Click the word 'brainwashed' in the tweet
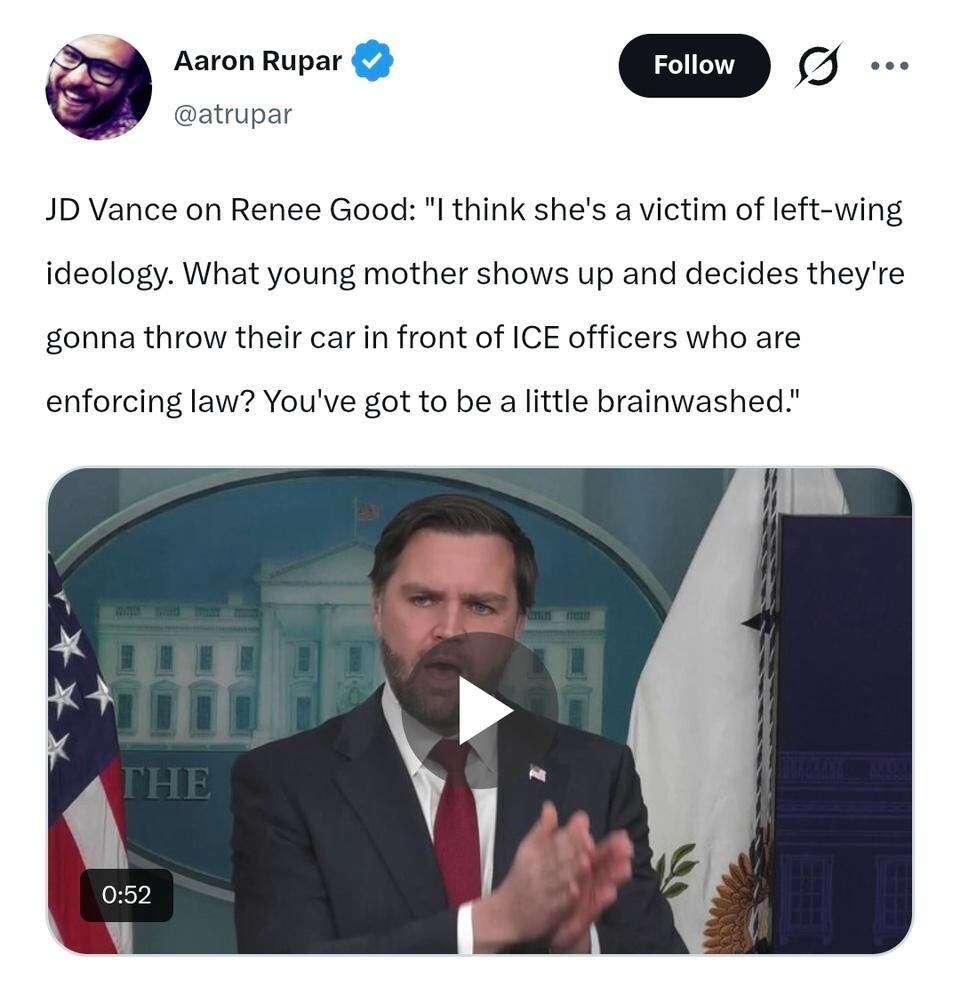This screenshot has height=986, width=960. tap(690, 401)
